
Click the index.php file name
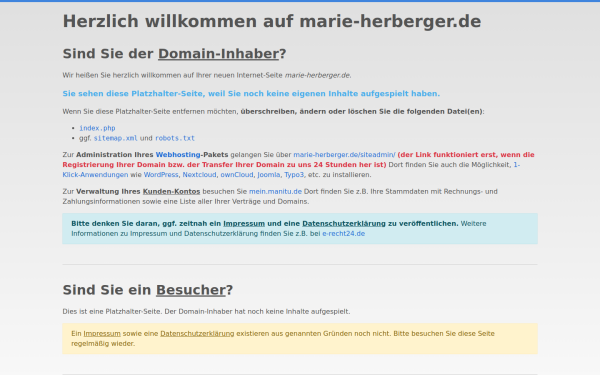[x=97, y=128]
